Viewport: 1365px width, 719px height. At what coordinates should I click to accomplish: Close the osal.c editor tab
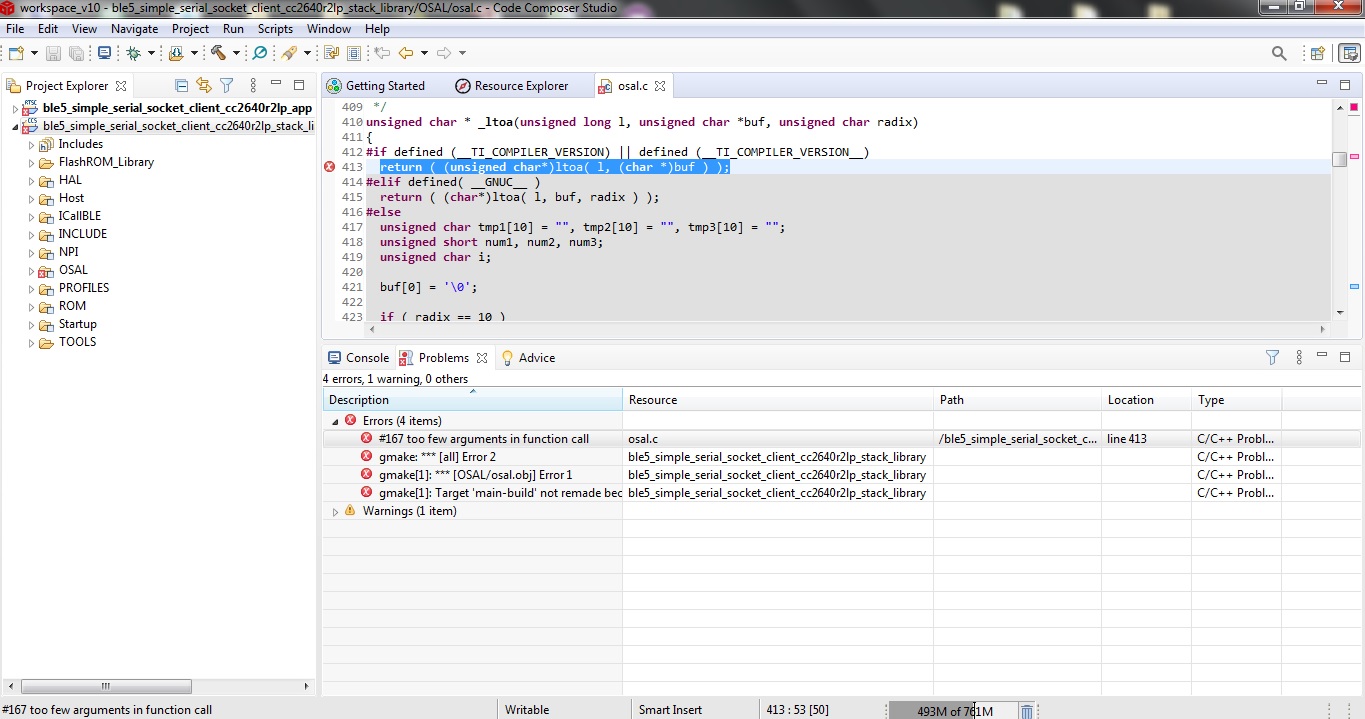660,87
